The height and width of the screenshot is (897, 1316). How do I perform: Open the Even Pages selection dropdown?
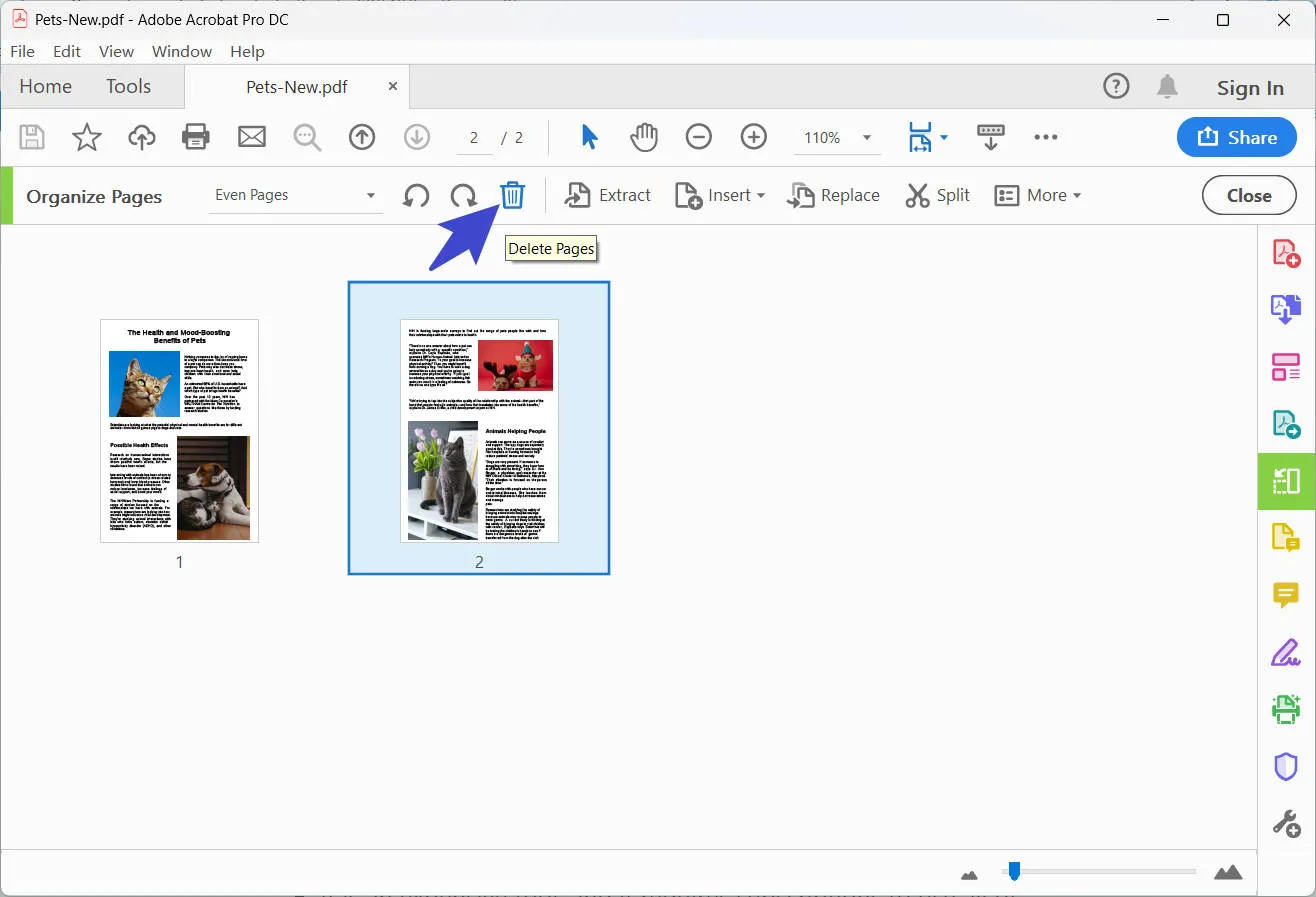tap(296, 196)
